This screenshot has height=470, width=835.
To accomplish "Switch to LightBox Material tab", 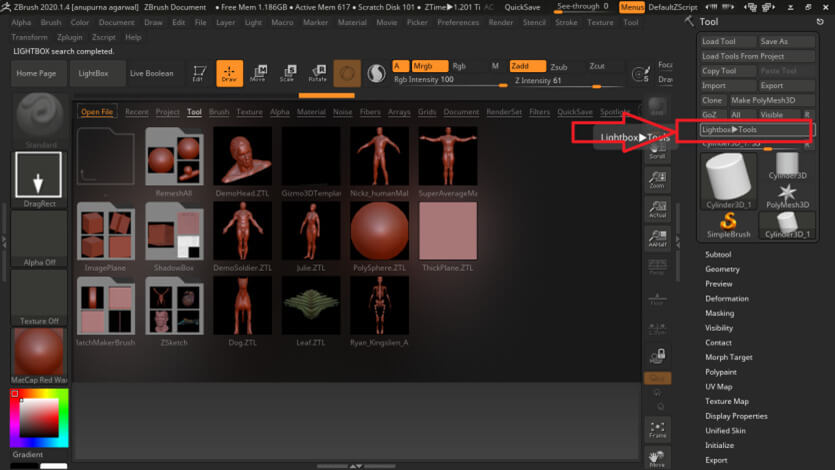I will (x=311, y=112).
